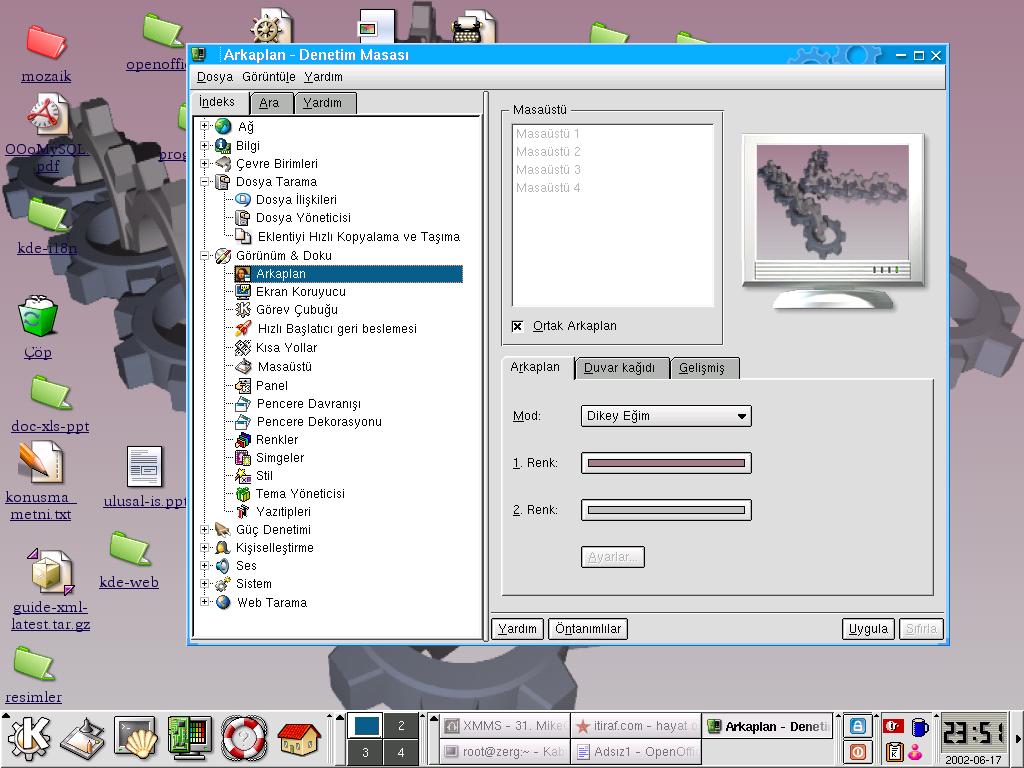Click the Ekran Koruyucu icon in tree
Viewport: 1024px width, 768px height.
tap(242, 292)
